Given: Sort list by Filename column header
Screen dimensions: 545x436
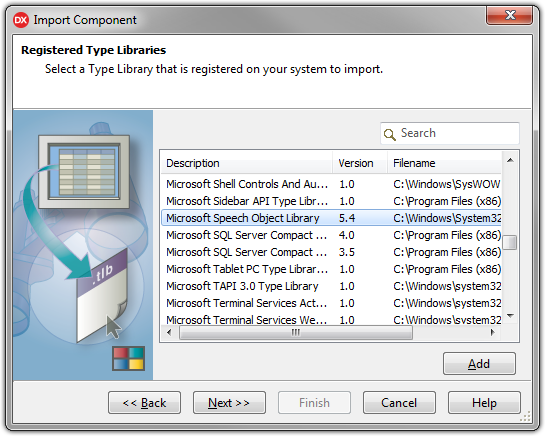Looking at the screenshot, I should 445,163.
